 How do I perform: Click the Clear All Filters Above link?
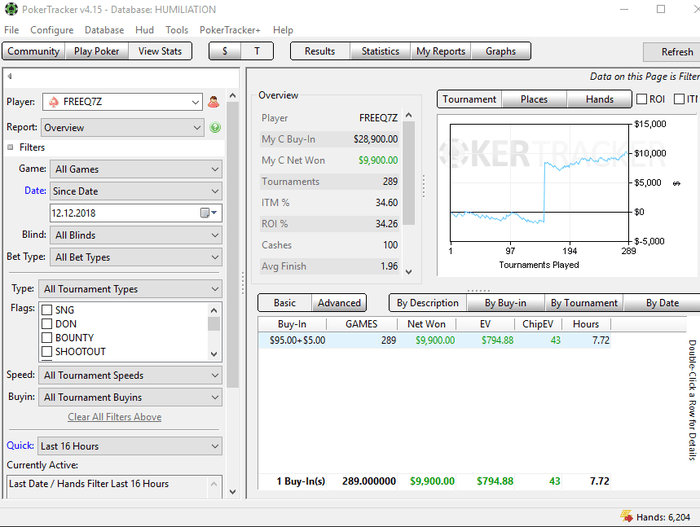[114, 417]
